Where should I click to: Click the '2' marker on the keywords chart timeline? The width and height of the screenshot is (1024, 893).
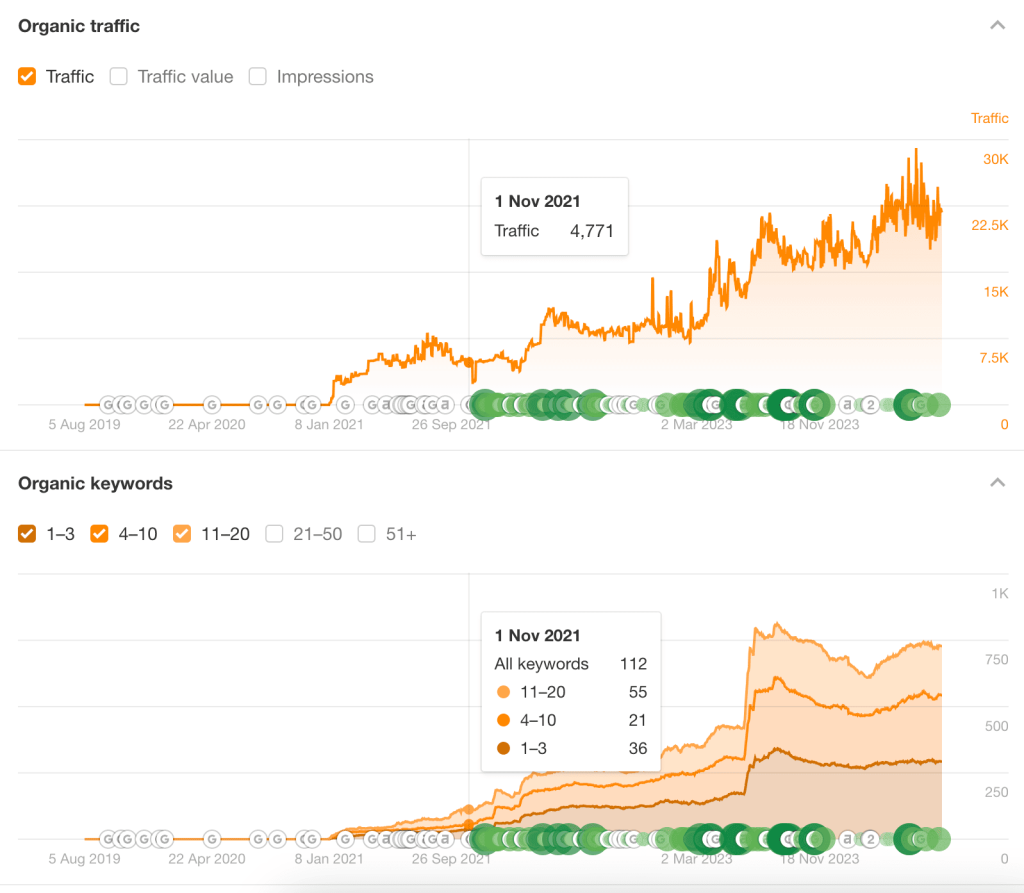(x=870, y=839)
